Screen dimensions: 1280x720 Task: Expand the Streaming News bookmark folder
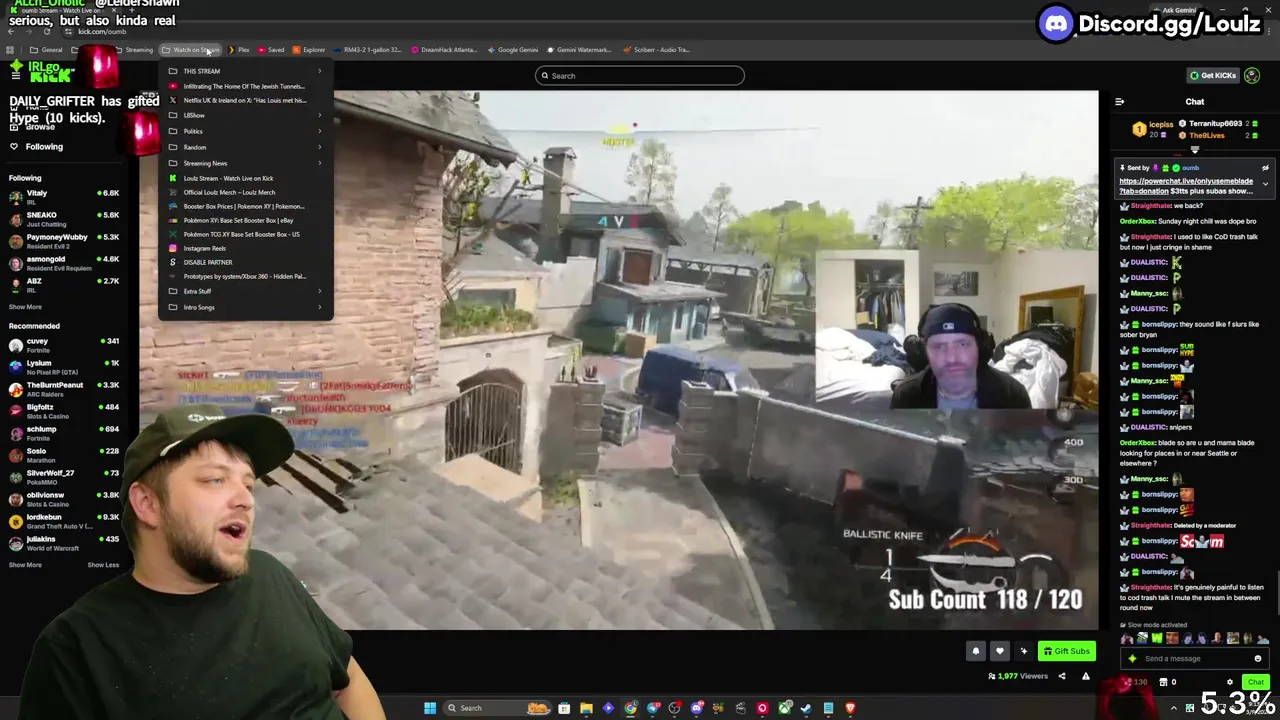(x=245, y=163)
